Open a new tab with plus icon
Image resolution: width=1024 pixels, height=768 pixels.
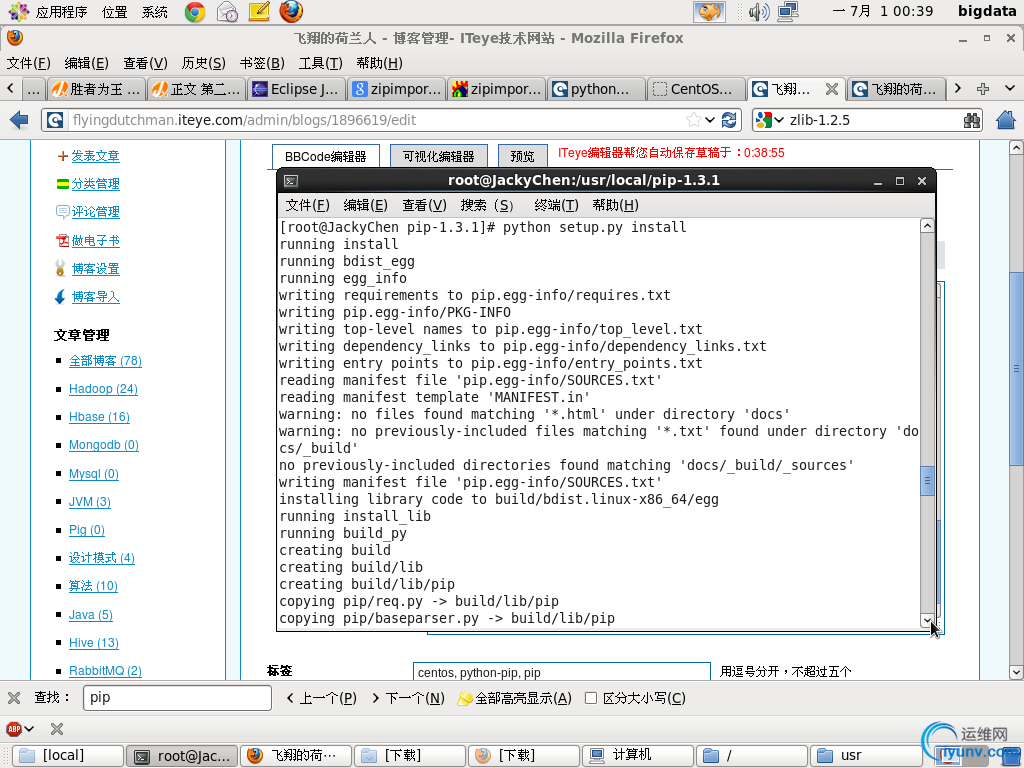(982, 88)
